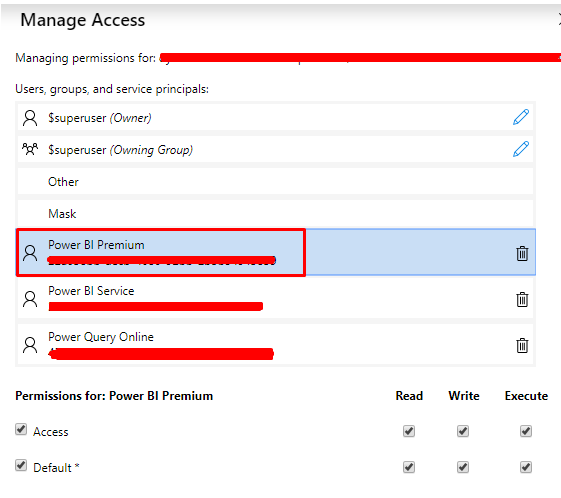This screenshot has height=498, width=561.
Task: Toggle Default Read permission checkbox
Action: (409, 467)
